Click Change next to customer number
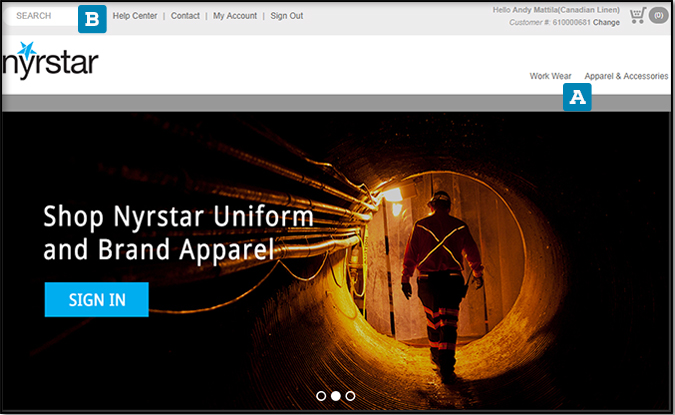The height and width of the screenshot is (415, 675). 606,22
